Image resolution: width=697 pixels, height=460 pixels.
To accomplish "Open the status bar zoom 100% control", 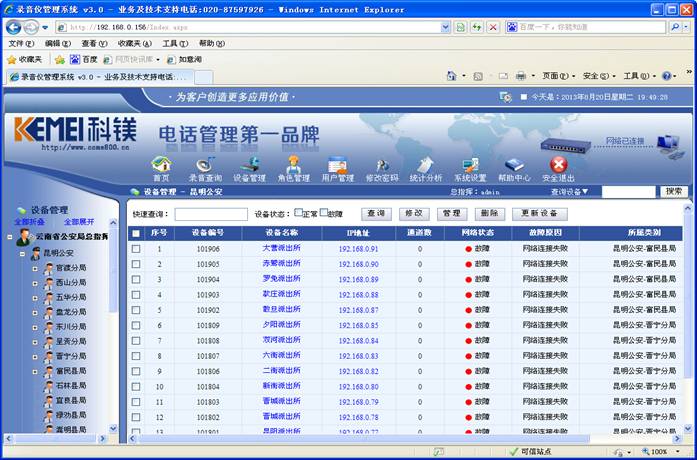I will point(661,452).
